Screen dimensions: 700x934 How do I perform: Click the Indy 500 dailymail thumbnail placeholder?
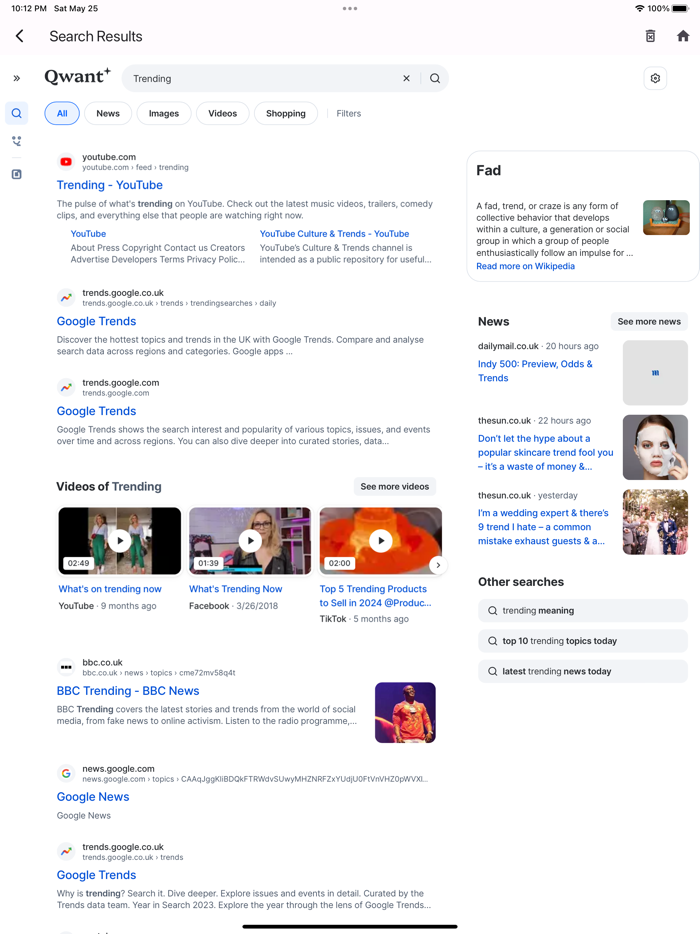655,373
